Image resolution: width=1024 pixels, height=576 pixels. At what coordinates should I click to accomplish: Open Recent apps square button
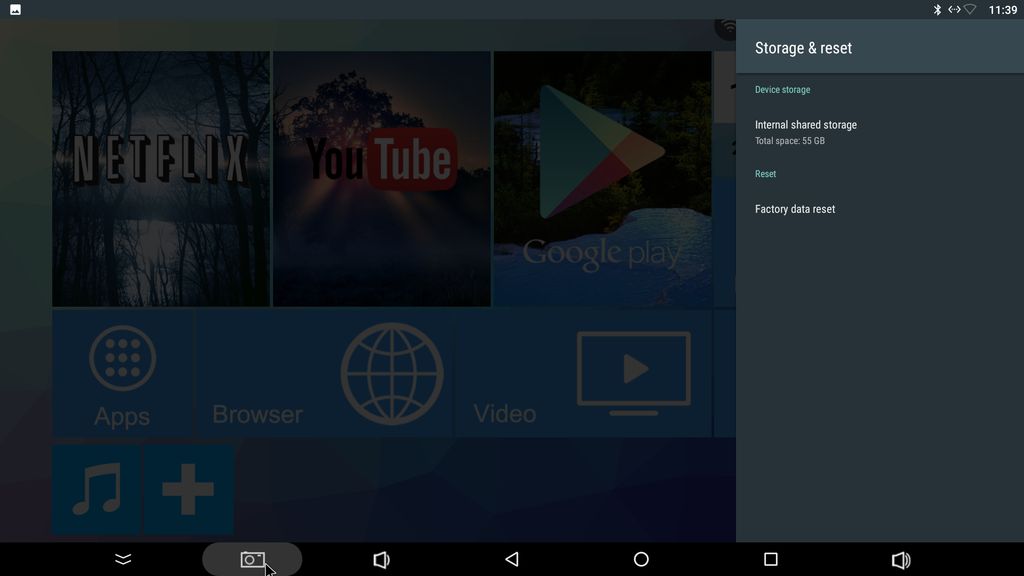pyautogui.click(x=770, y=560)
